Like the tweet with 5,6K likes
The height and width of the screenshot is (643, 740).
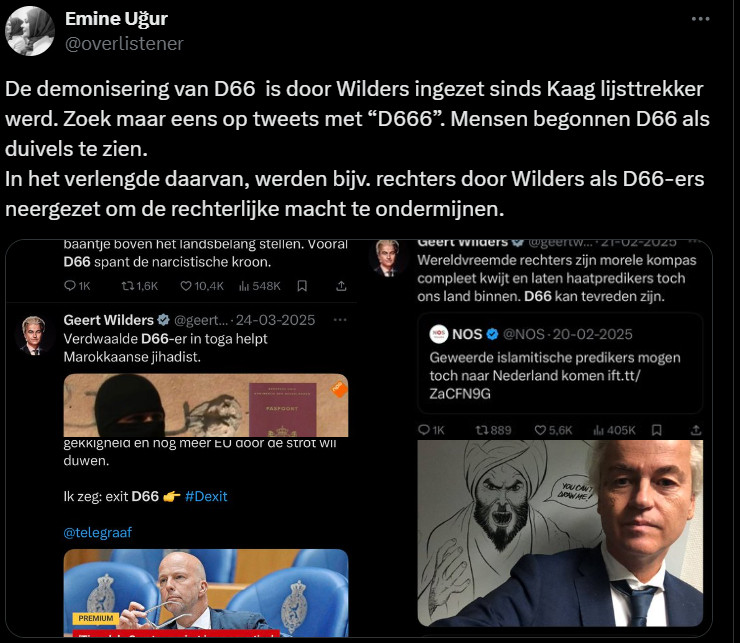coord(553,430)
